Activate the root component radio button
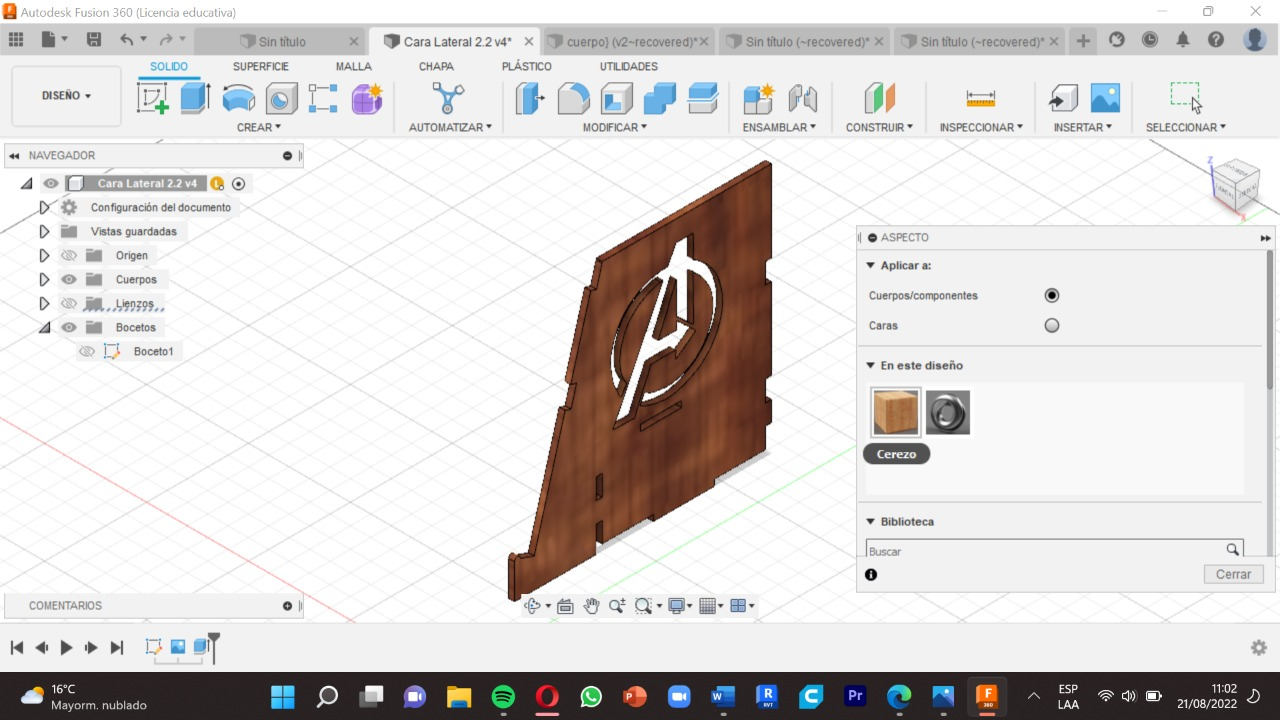 coord(238,183)
